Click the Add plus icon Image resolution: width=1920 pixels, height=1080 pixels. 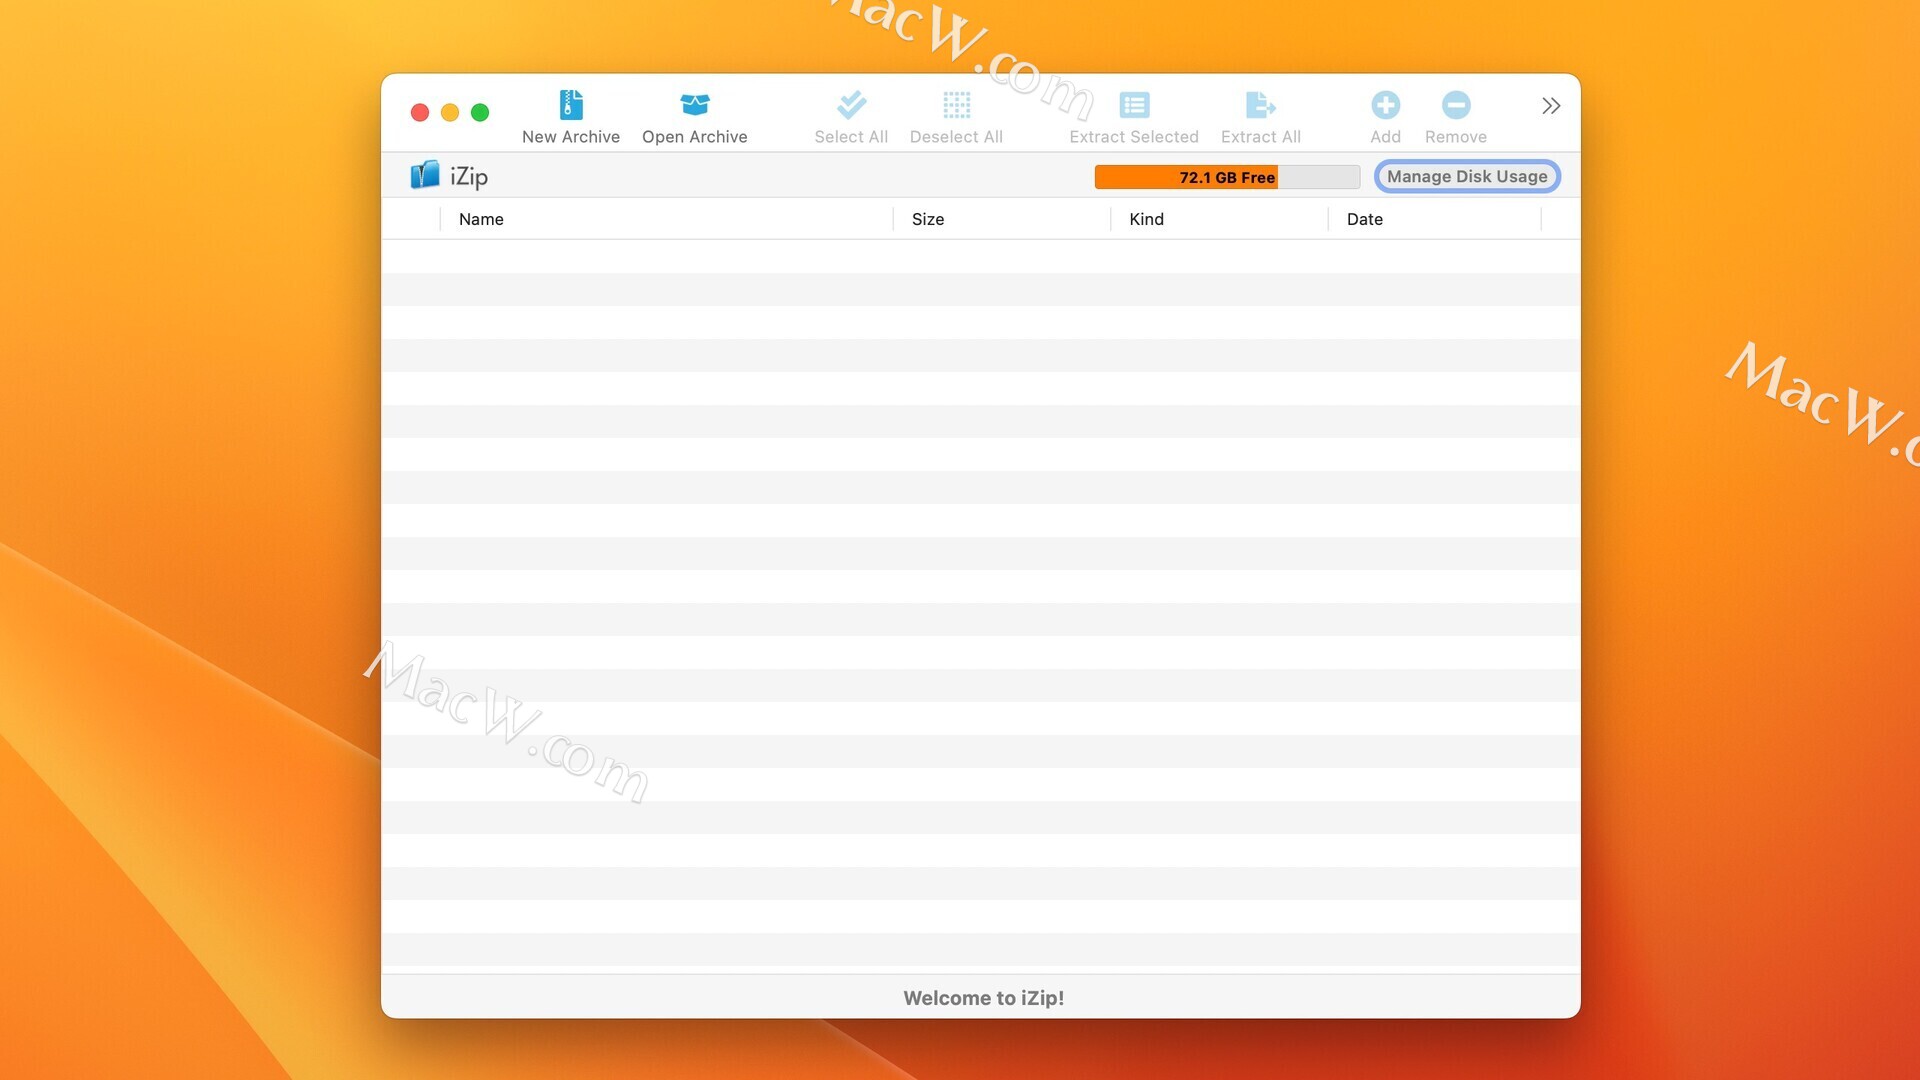pos(1385,105)
